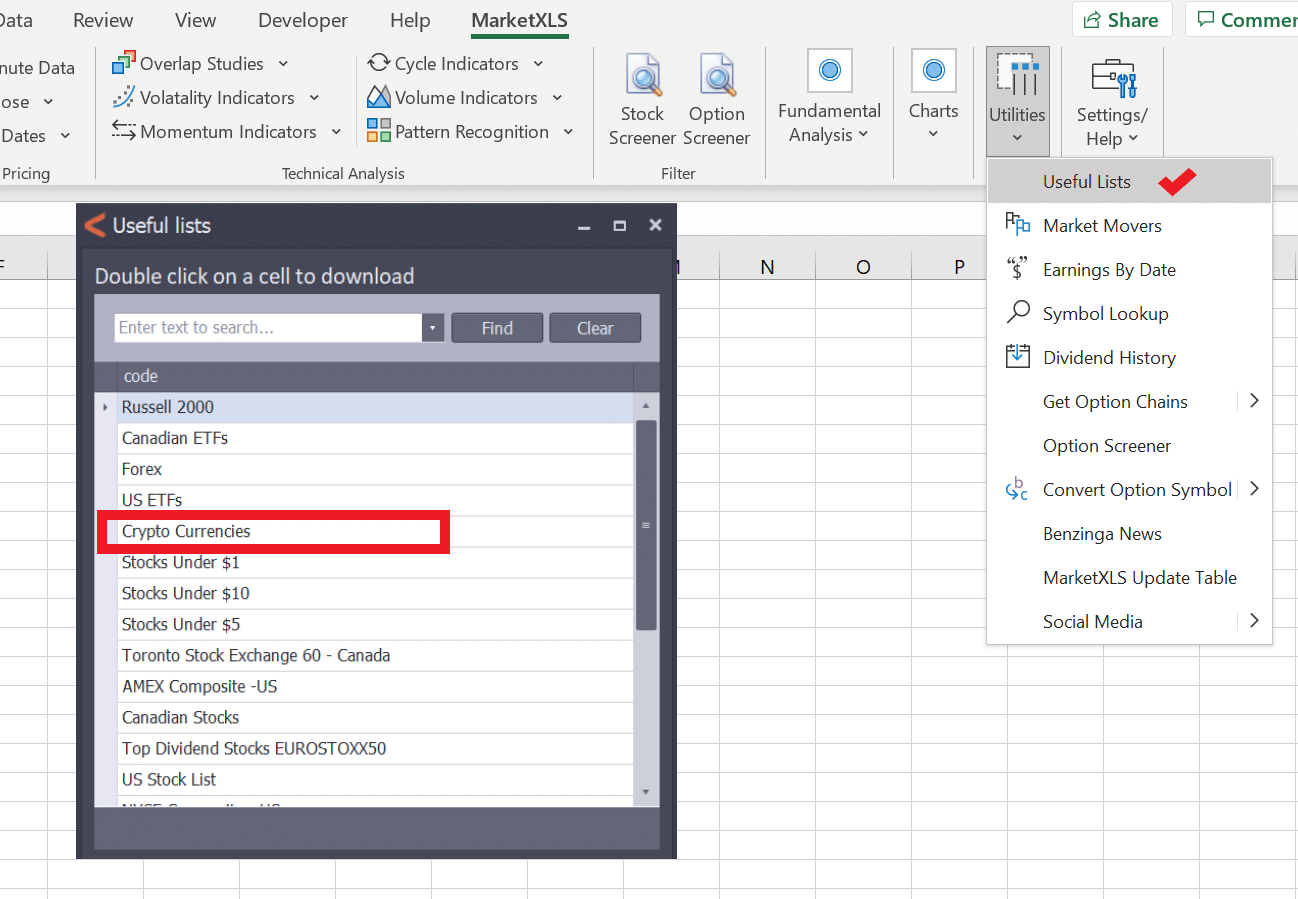Screen dimensions: 1298x899
Task: Select Stocks Under $5 row
Action: point(375,624)
